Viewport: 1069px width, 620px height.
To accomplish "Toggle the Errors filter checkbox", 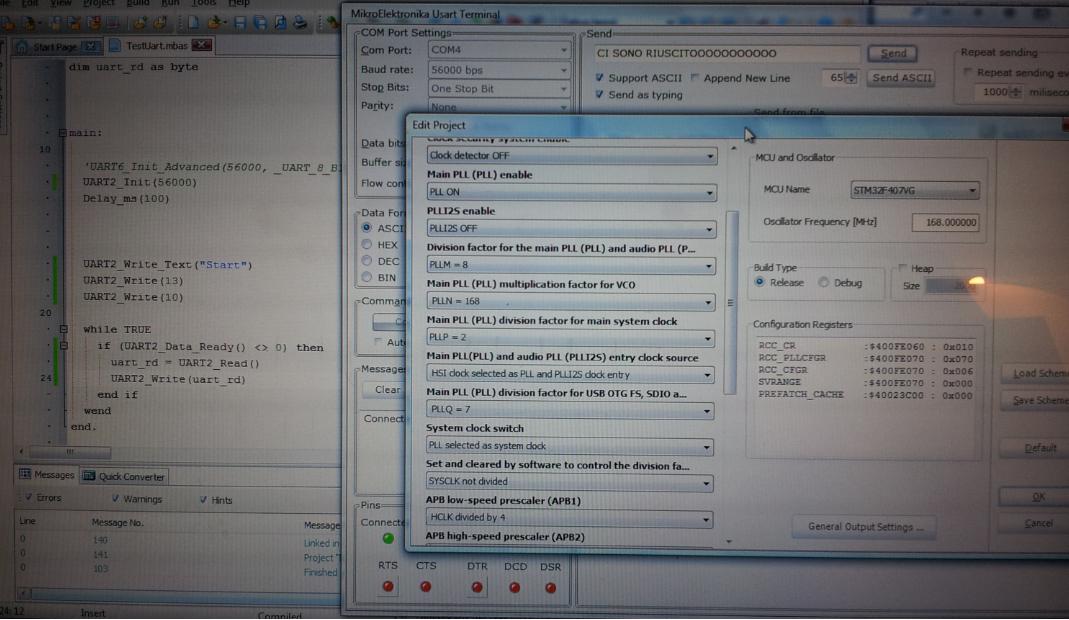I will pos(29,497).
